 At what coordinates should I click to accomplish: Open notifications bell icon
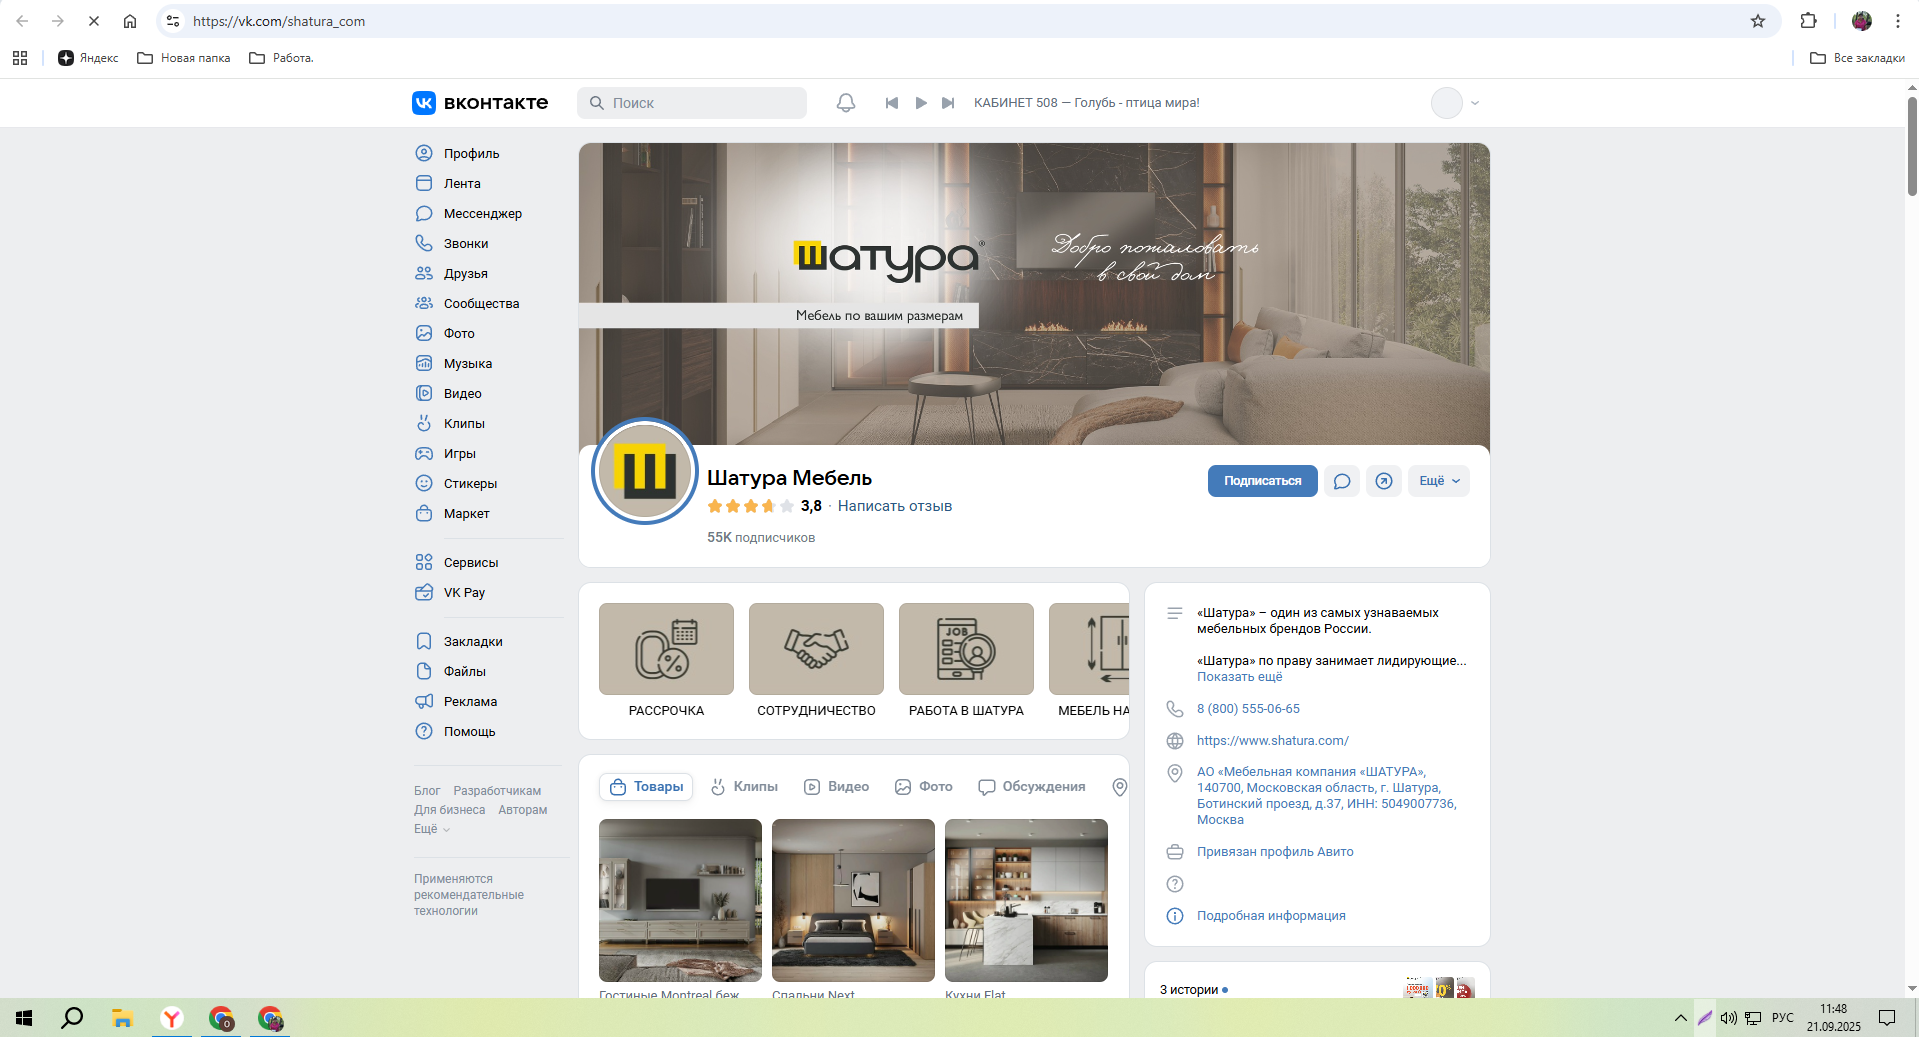click(x=846, y=103)
